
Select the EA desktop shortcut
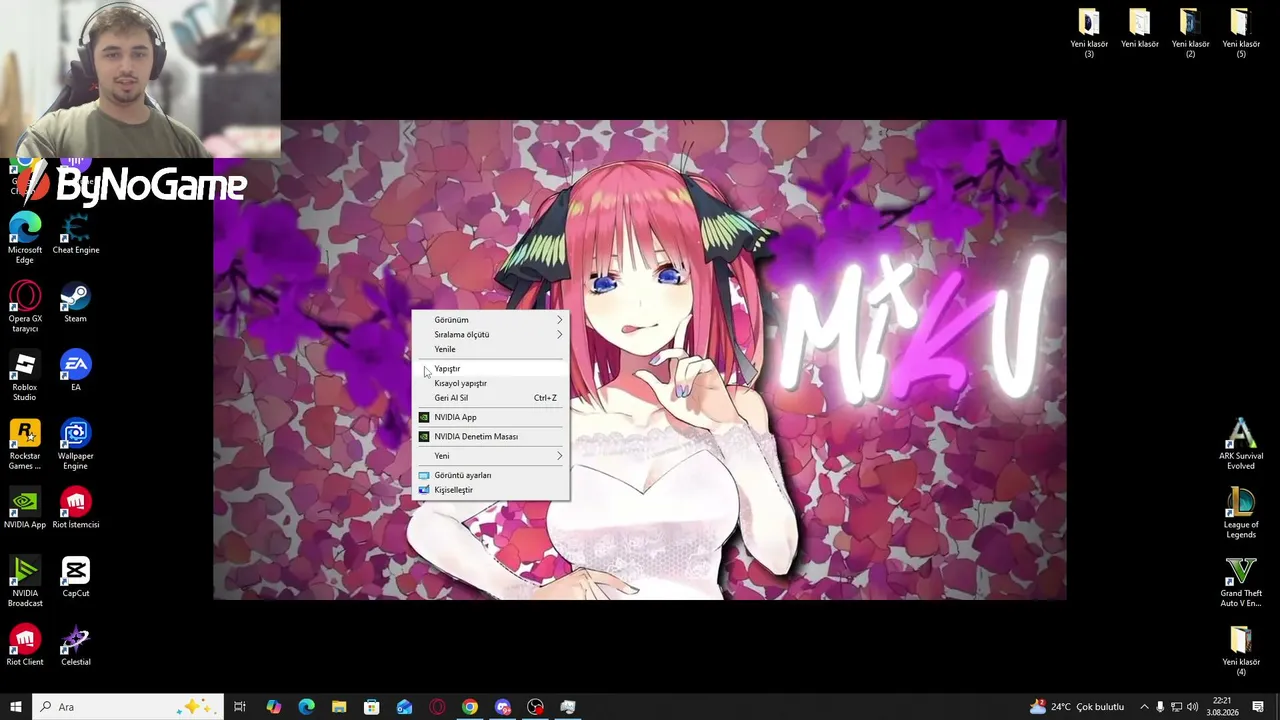(76, 371)
